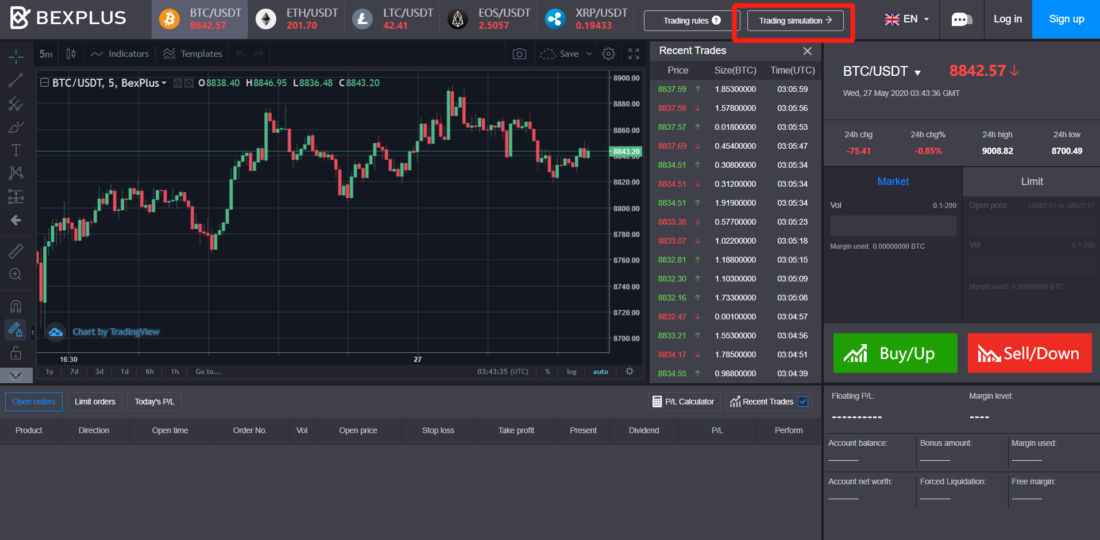The height and width of the screenshot is (540, 1100).
Task: Switch chart to fullscreen mode
Action: pyautogui.click(x=633, y=53)
